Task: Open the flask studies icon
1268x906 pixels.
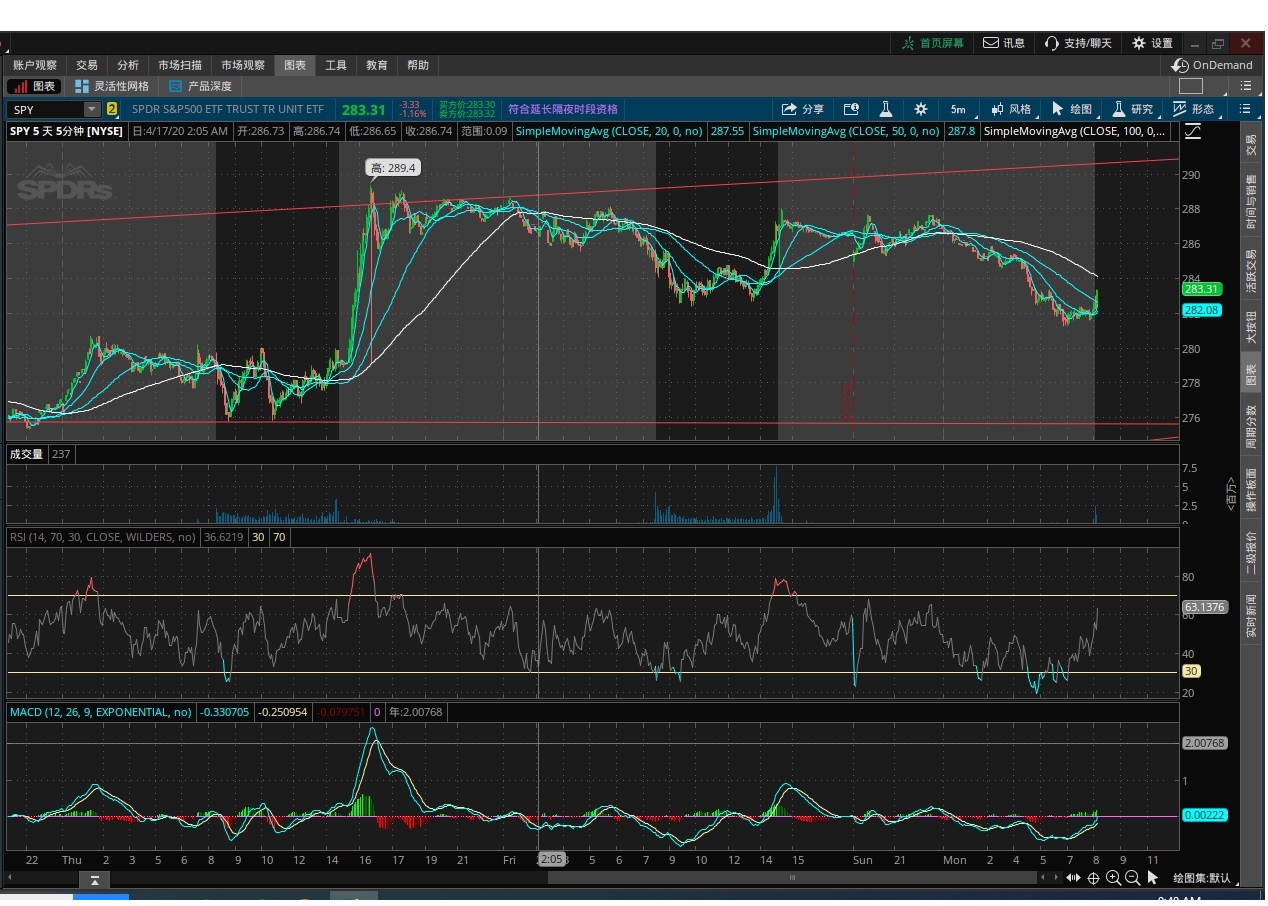Action: 885,109
